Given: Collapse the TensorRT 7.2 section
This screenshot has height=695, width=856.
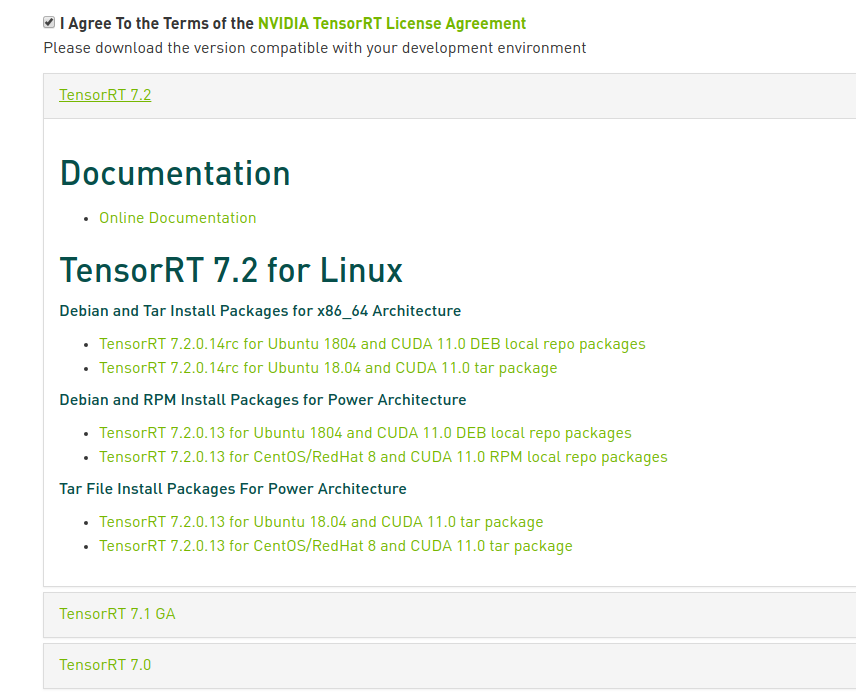Looking at the screenshot, I should (105, 95).
